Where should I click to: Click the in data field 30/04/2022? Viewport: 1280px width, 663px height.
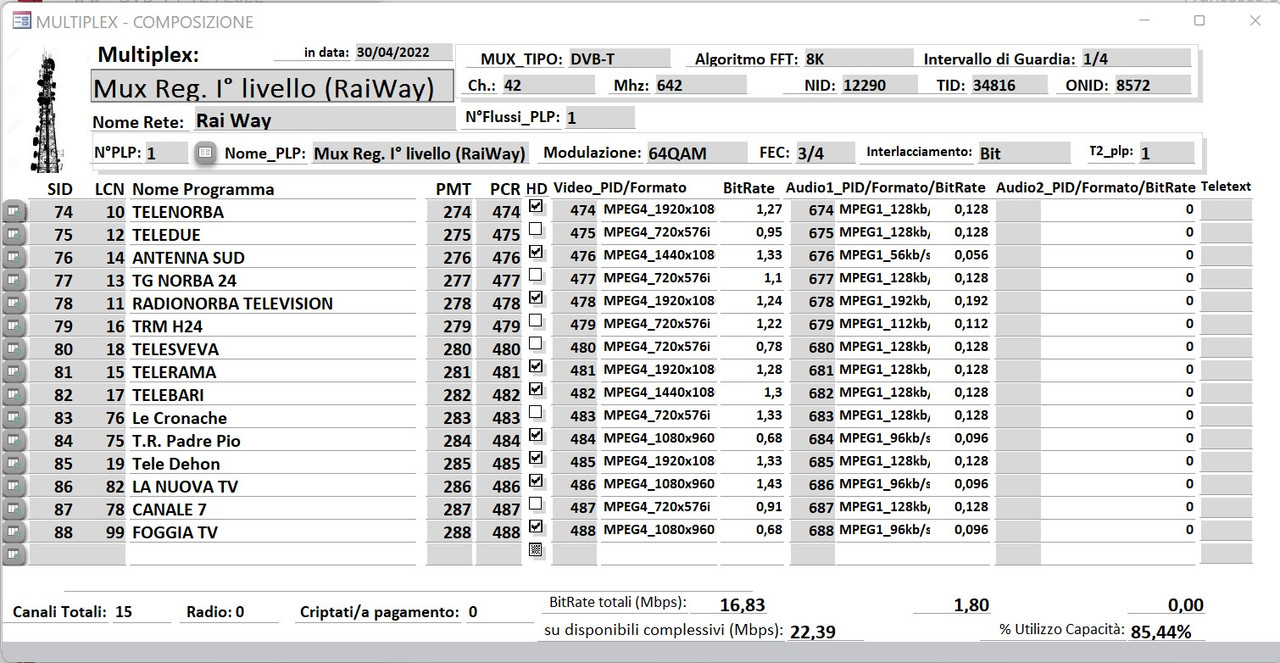pyautogui.click(x=403, y=54)
